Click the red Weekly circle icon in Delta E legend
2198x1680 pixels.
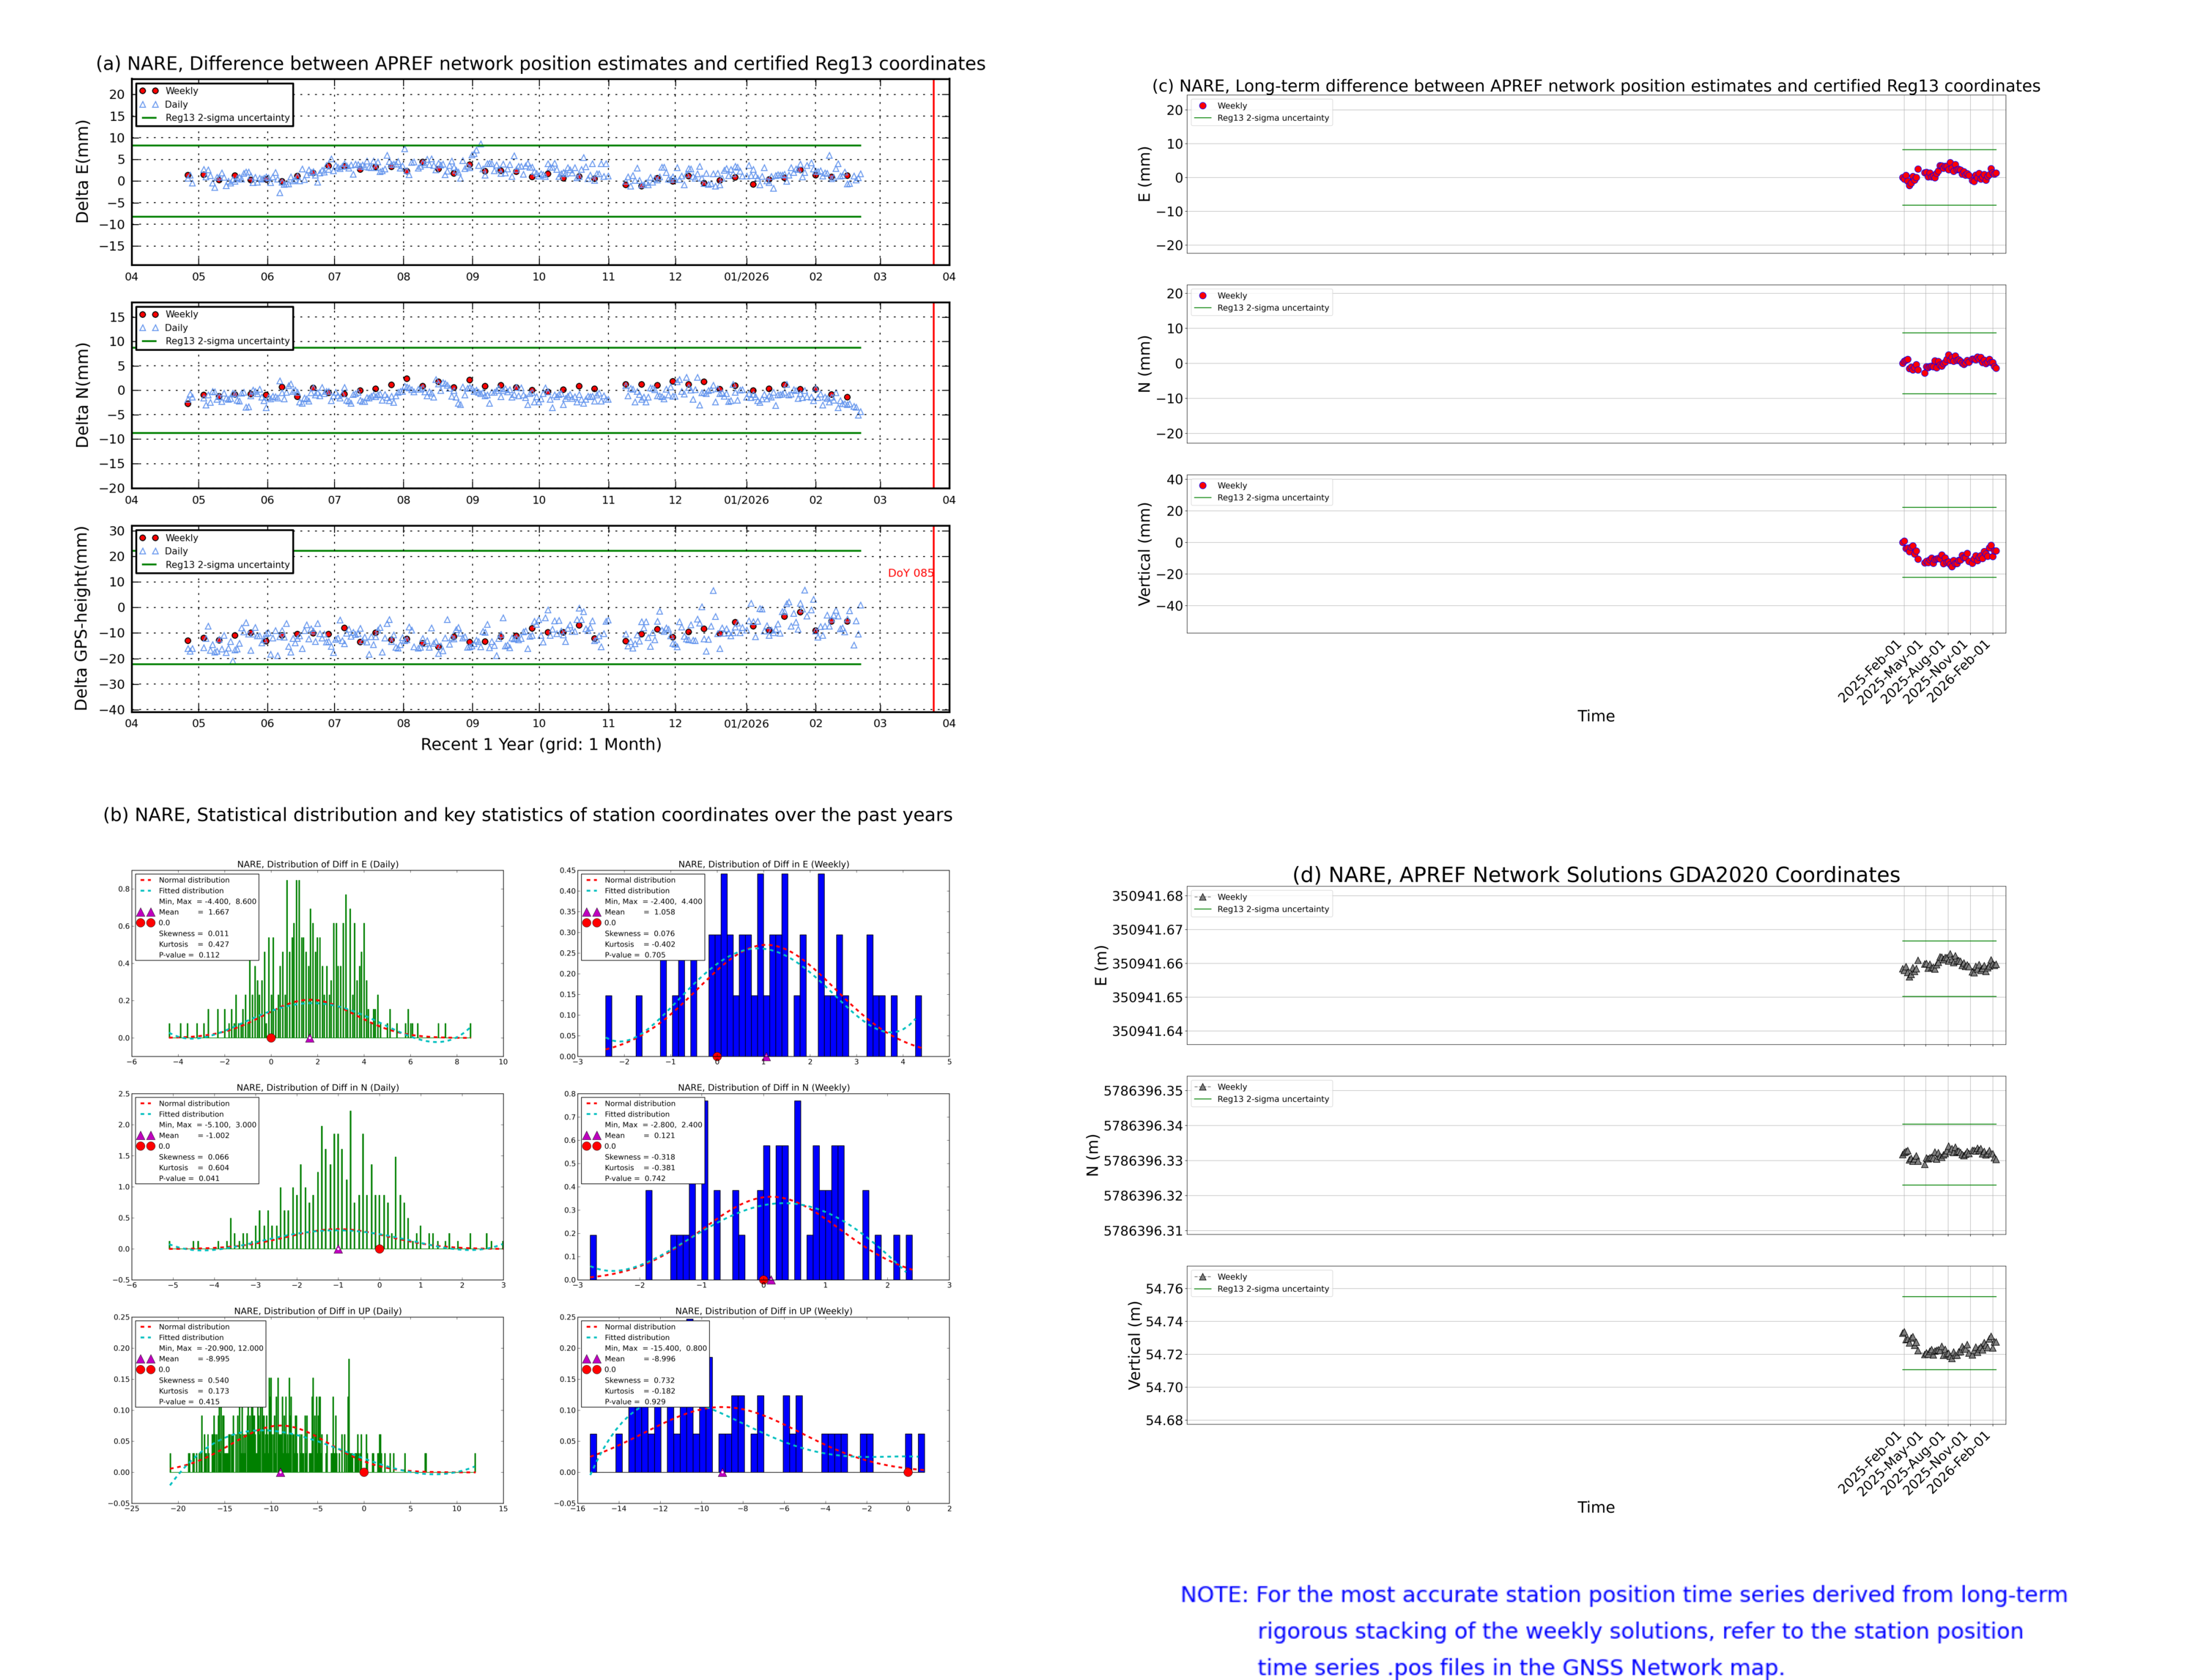pyautogui.click(x=144, y=91)
